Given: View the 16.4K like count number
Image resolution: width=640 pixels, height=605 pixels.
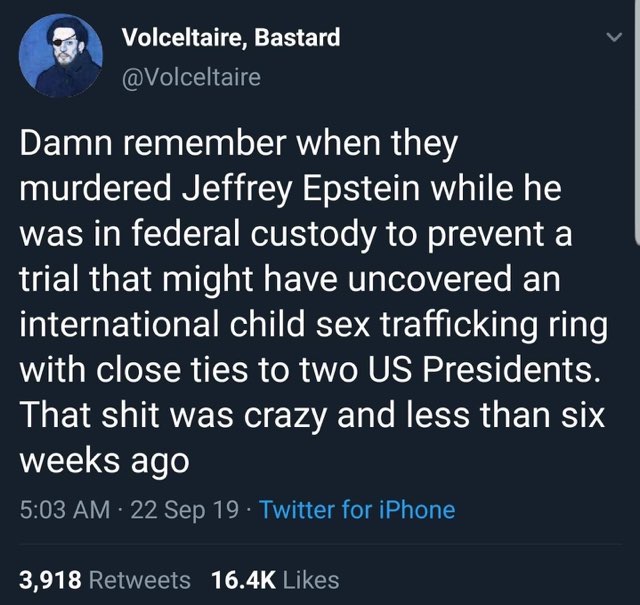Looking at the screenshot, I should tap(241, 579).
